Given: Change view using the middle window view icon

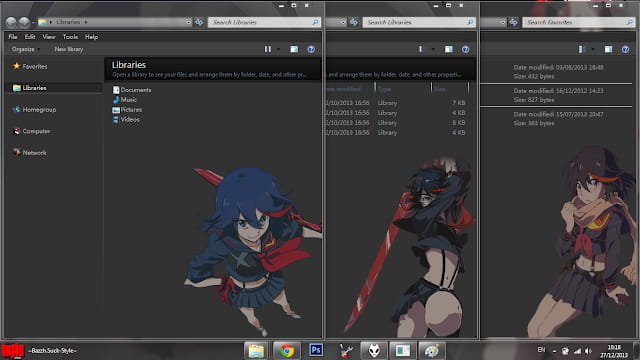Looking at the screenshot, I should [x=420, y=49].
